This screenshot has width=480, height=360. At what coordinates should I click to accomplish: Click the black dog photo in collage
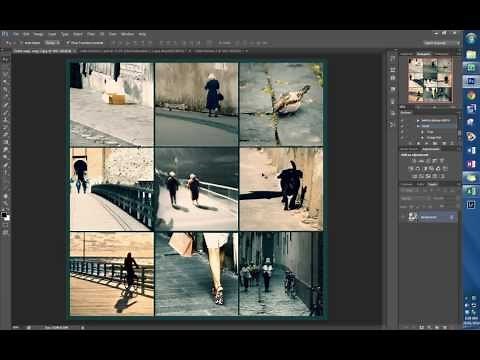pyautogui.click(x=281, y=189)
